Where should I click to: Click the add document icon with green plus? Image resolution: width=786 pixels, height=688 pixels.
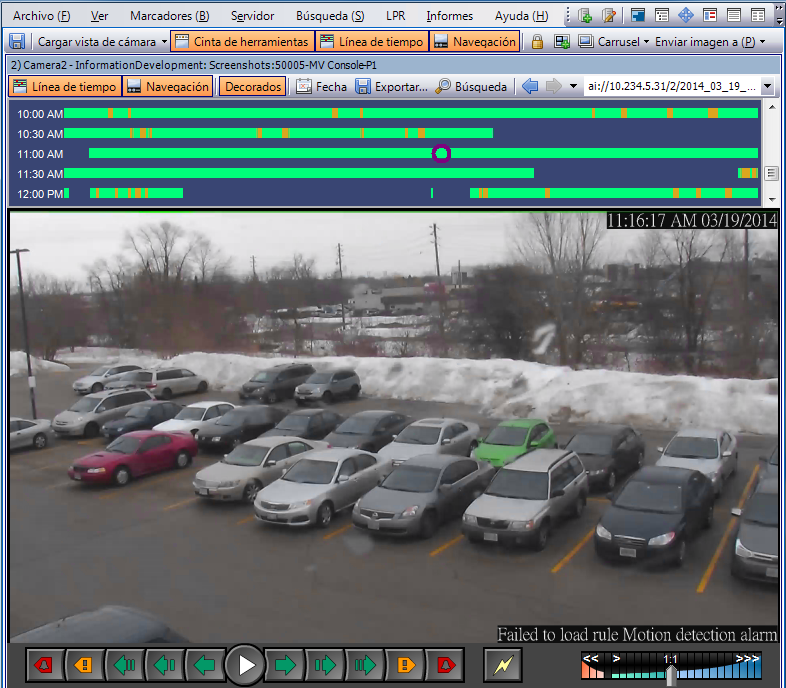pos(584,16)
